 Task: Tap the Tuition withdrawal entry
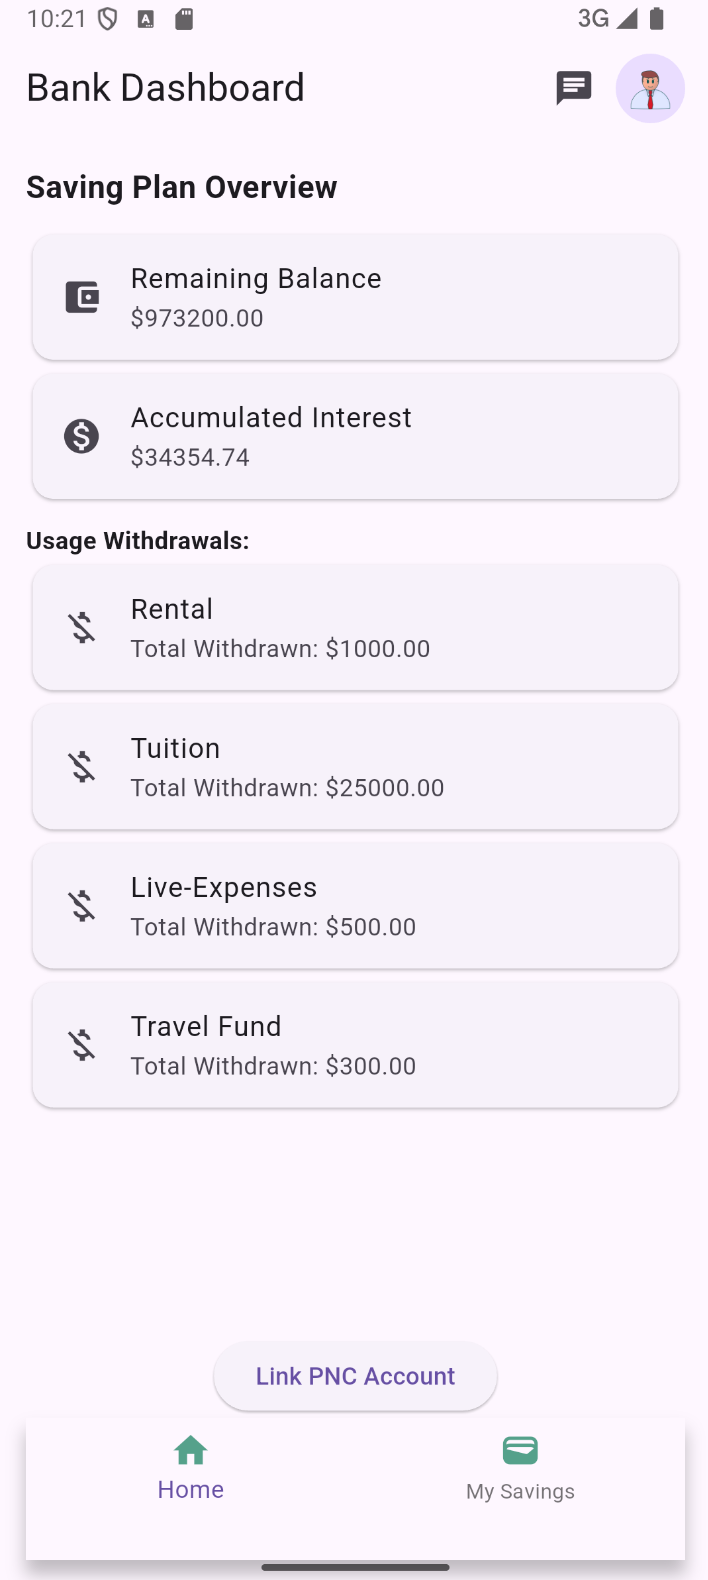(354, 766)
